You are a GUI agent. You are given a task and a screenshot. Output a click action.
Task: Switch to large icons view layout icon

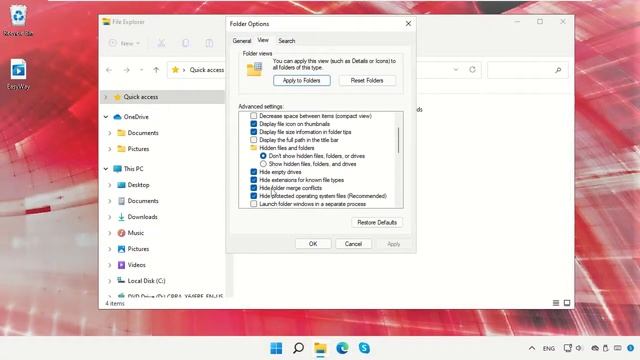(x=567, y=303)
